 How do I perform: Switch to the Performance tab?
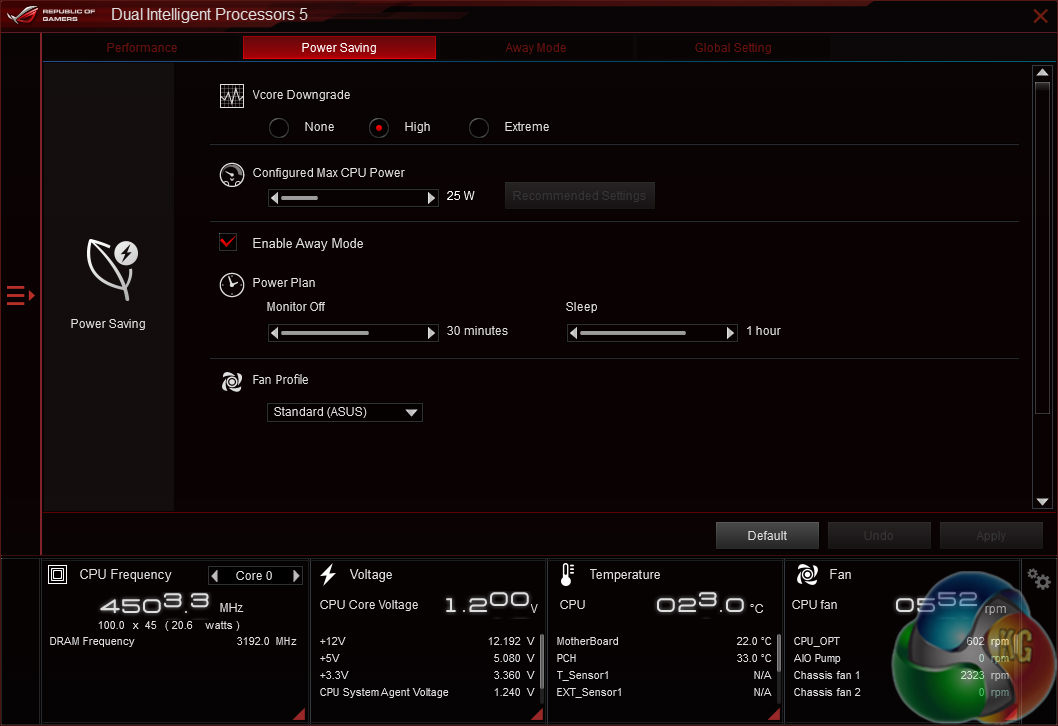[142, 48]
